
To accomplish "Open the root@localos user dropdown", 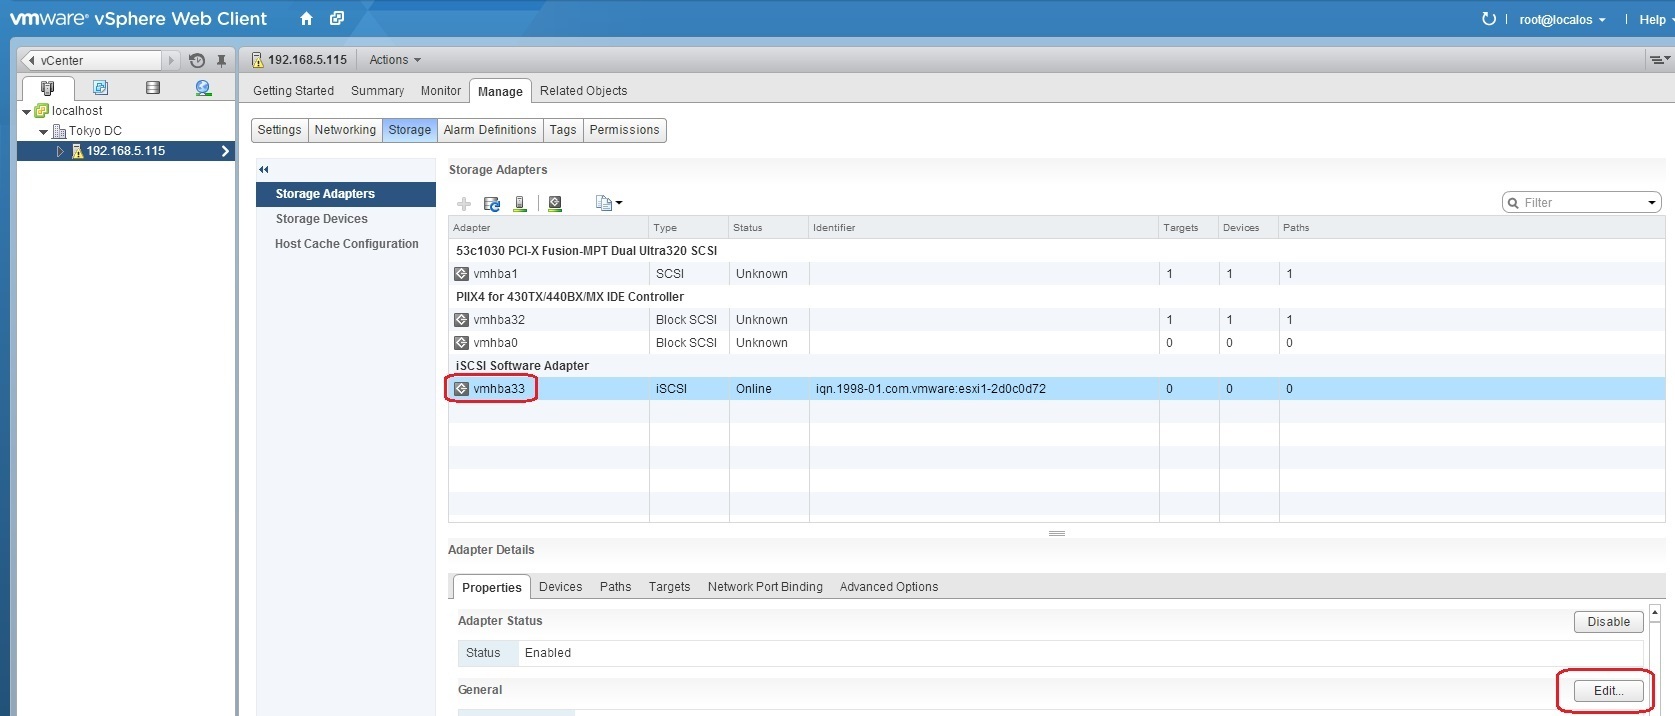I will pos(1562,20).
